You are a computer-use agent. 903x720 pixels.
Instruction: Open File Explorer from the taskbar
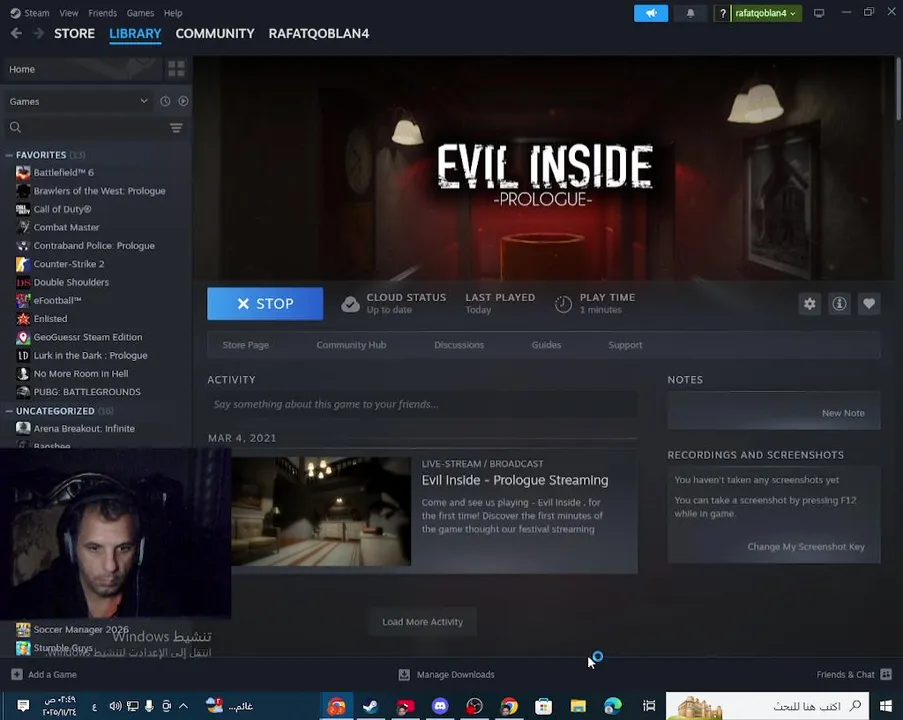coord(578,706)
